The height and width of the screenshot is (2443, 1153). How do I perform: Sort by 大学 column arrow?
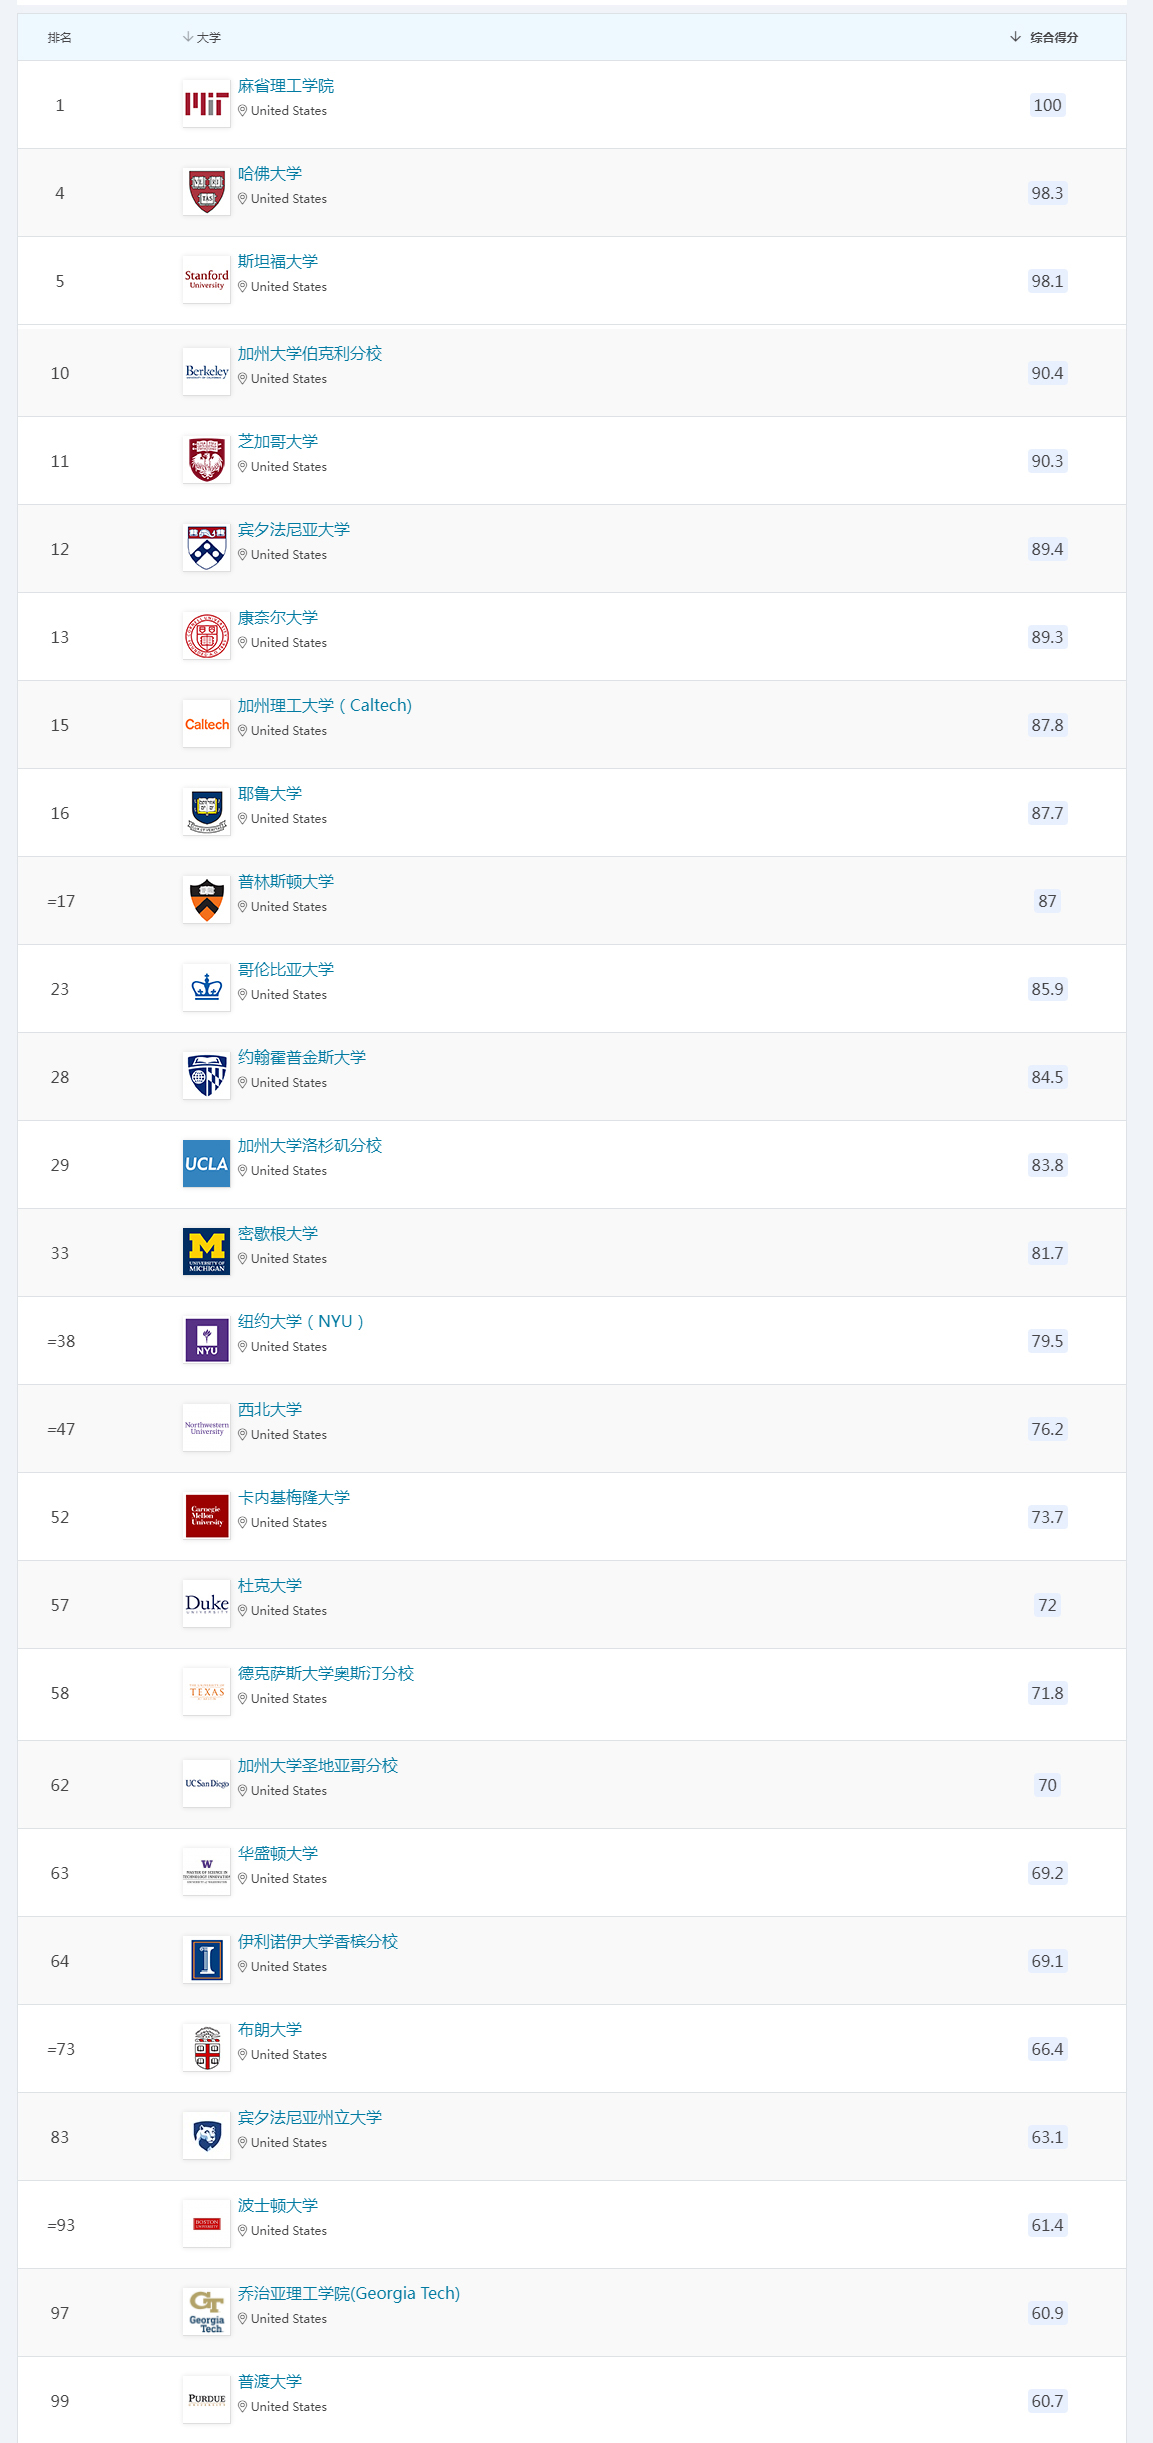click(x=188, y=37)
